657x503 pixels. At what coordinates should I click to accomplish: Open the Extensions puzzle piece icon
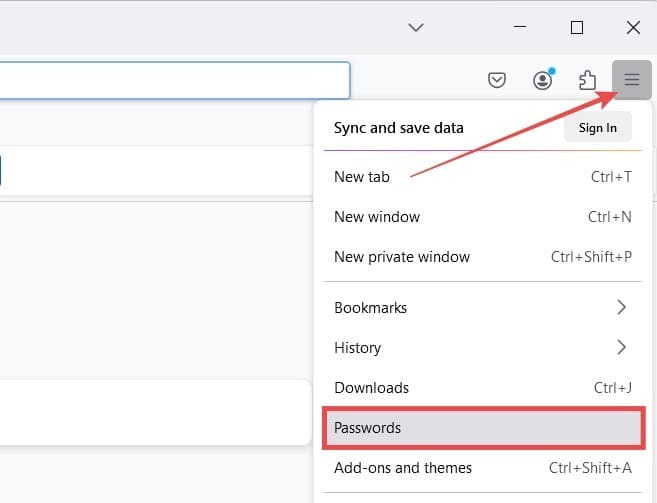point(587,80)
